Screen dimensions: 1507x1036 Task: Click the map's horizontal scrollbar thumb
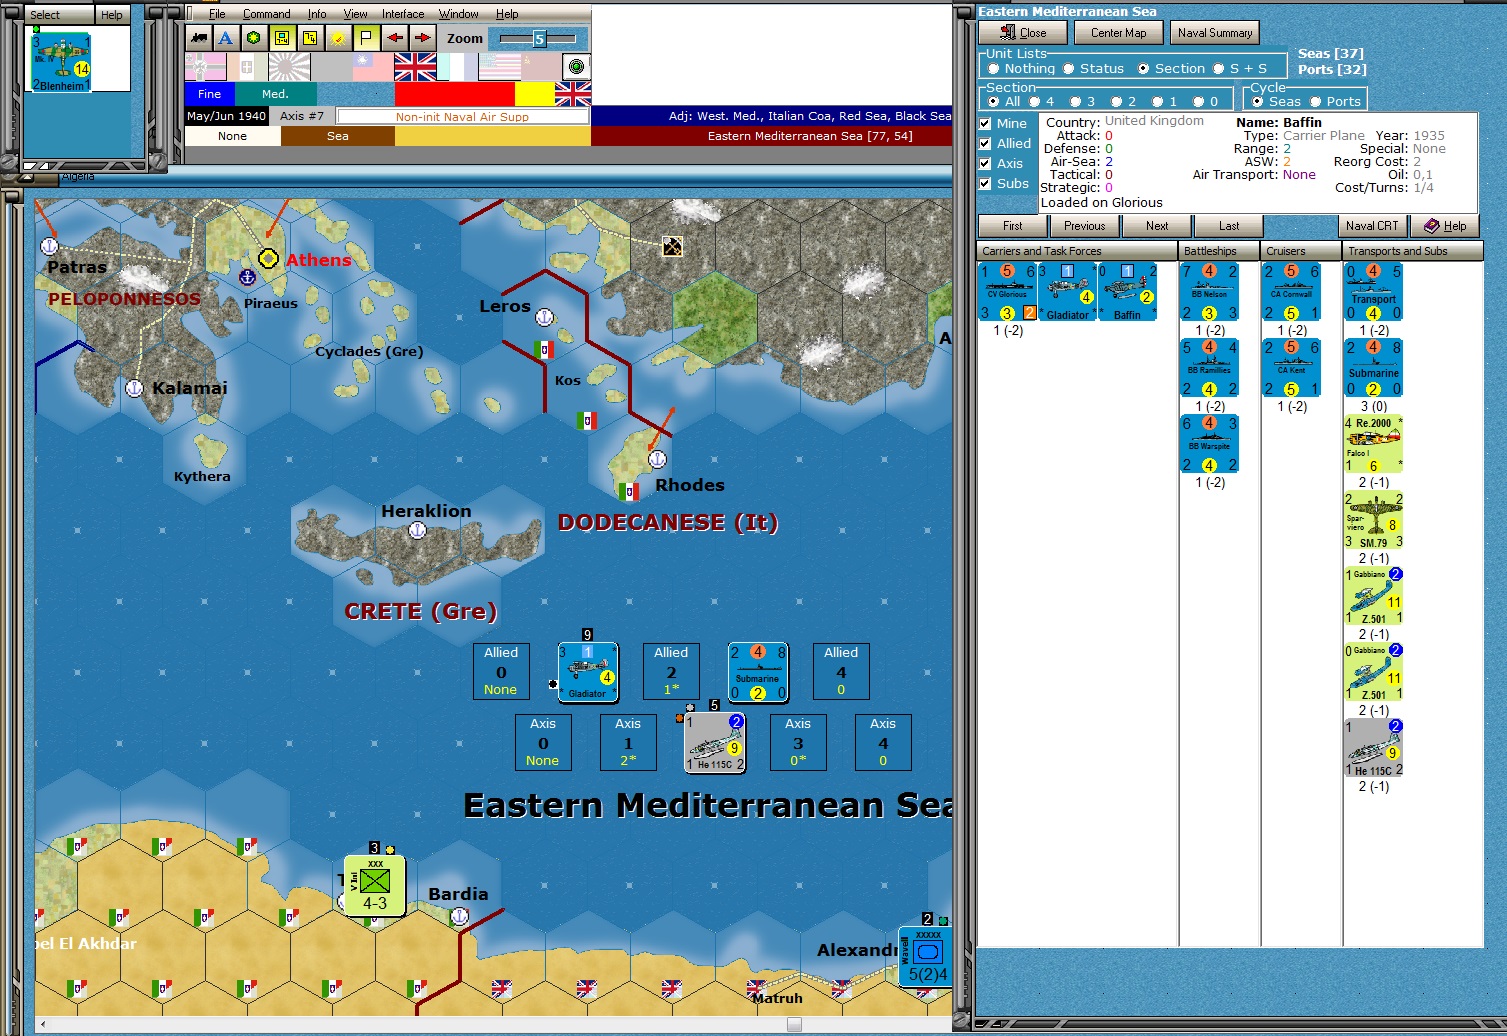tap(794, 1024)
